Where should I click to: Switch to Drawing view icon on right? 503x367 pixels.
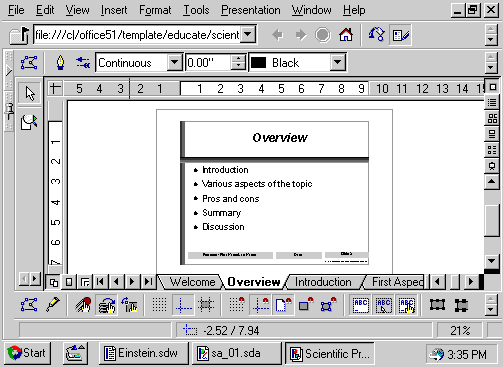click(x=492, y=87)
